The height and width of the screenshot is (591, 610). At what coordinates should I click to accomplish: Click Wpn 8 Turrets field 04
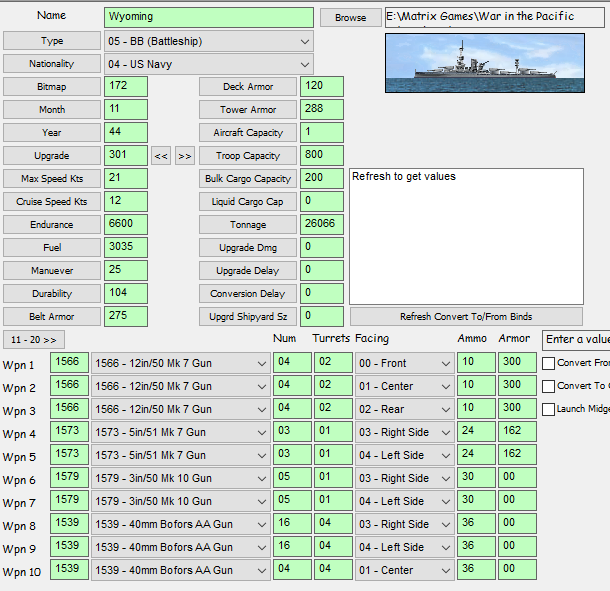[x=333, y=523]
